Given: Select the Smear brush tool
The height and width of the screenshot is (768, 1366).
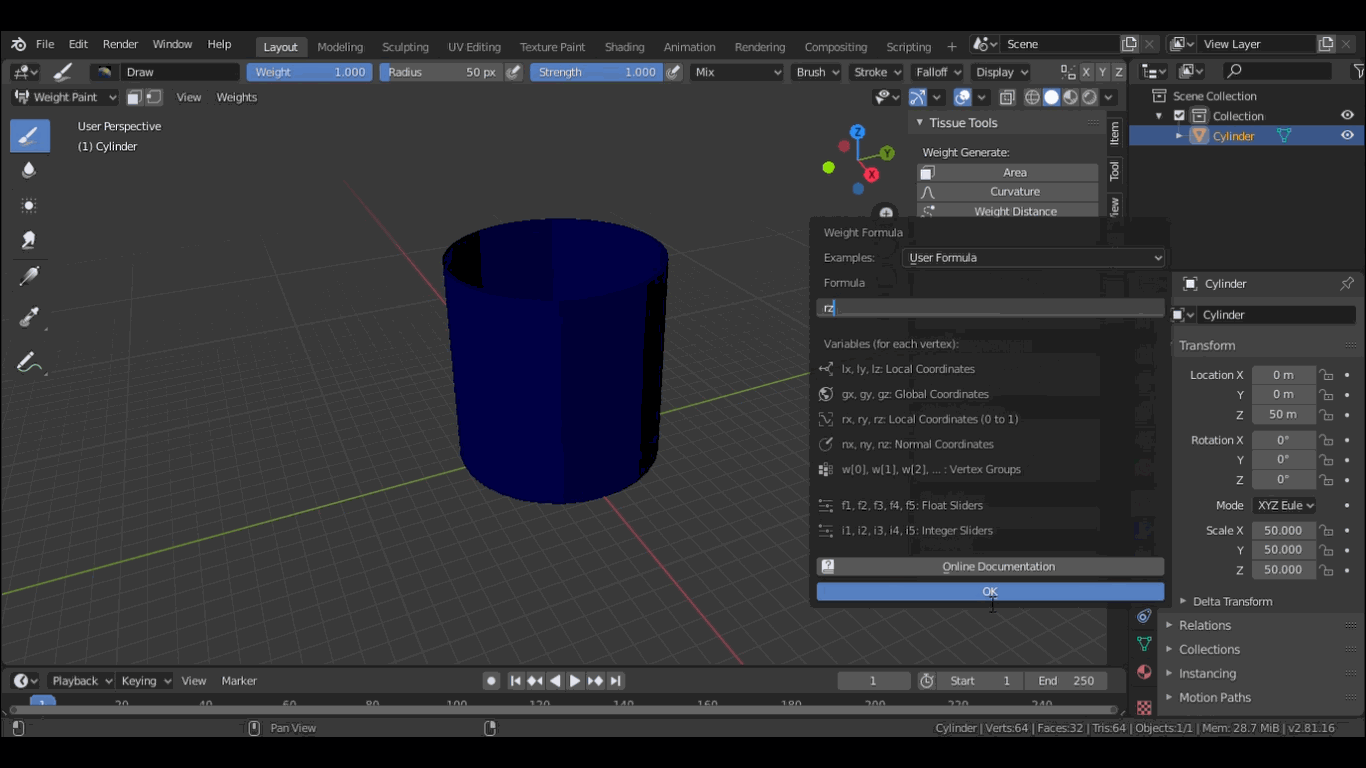Looking at the screenshot, I should 29,240.
